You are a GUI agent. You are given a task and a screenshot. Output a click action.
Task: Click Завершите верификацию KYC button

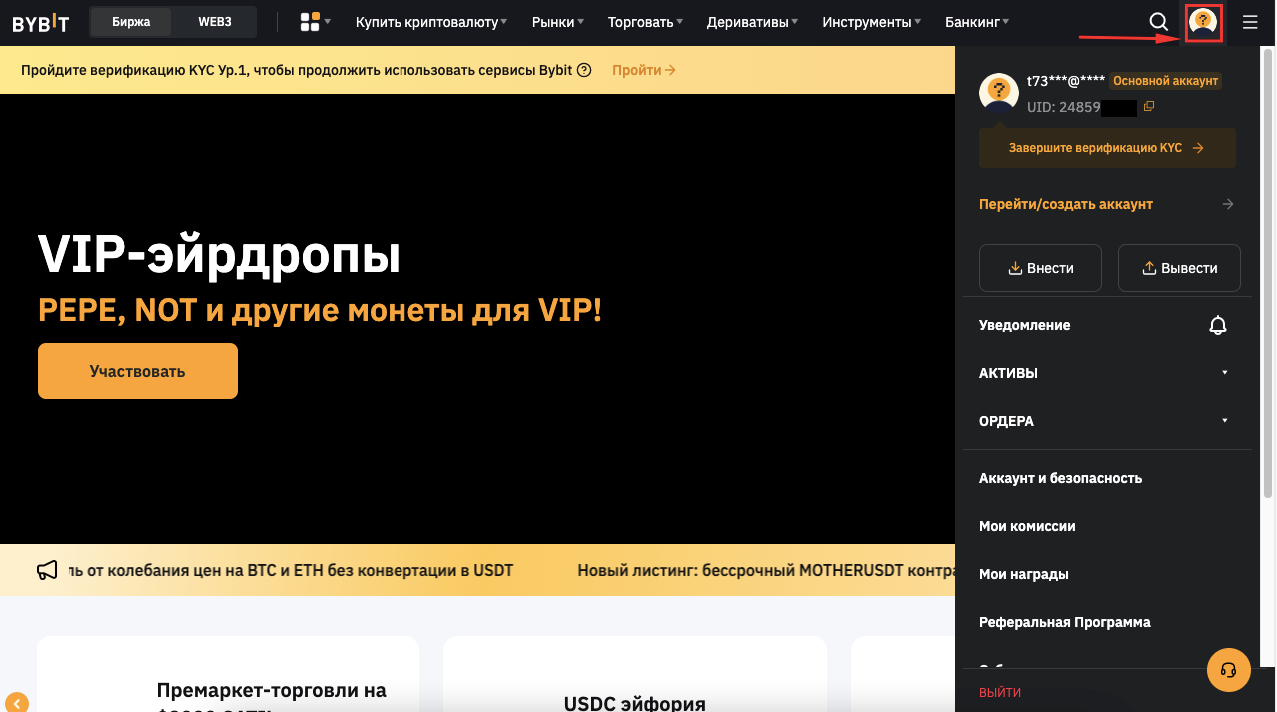[x=1107, y=148]
